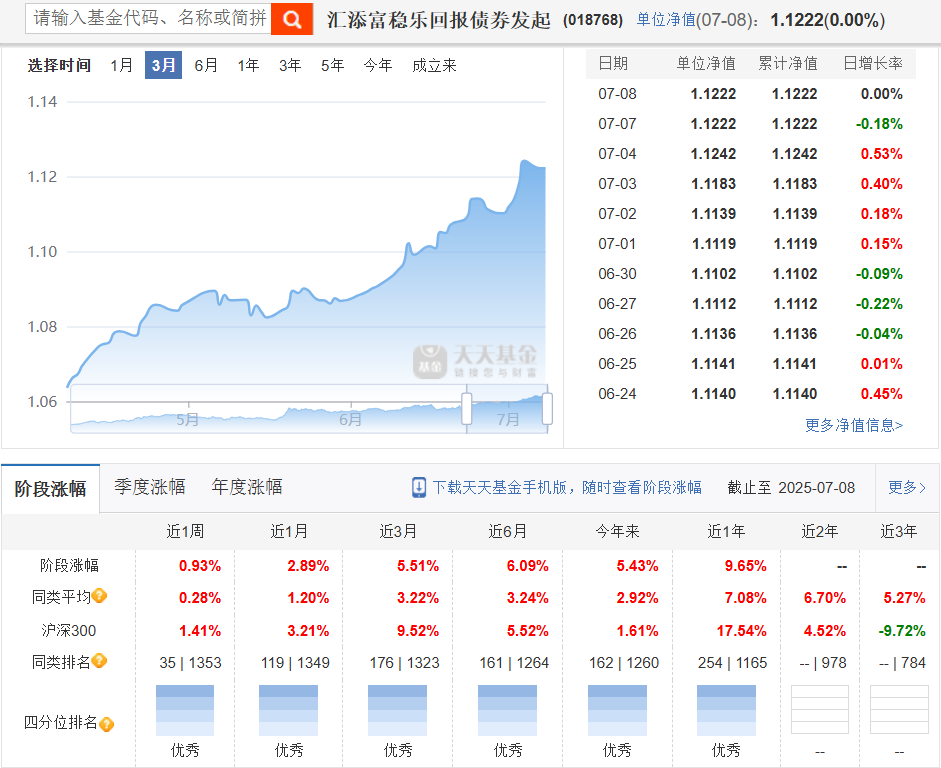This screenshot has height=768, width=941.
Task: Open 下载天天基金手机版 link
Action: click(x=567, y=487)
